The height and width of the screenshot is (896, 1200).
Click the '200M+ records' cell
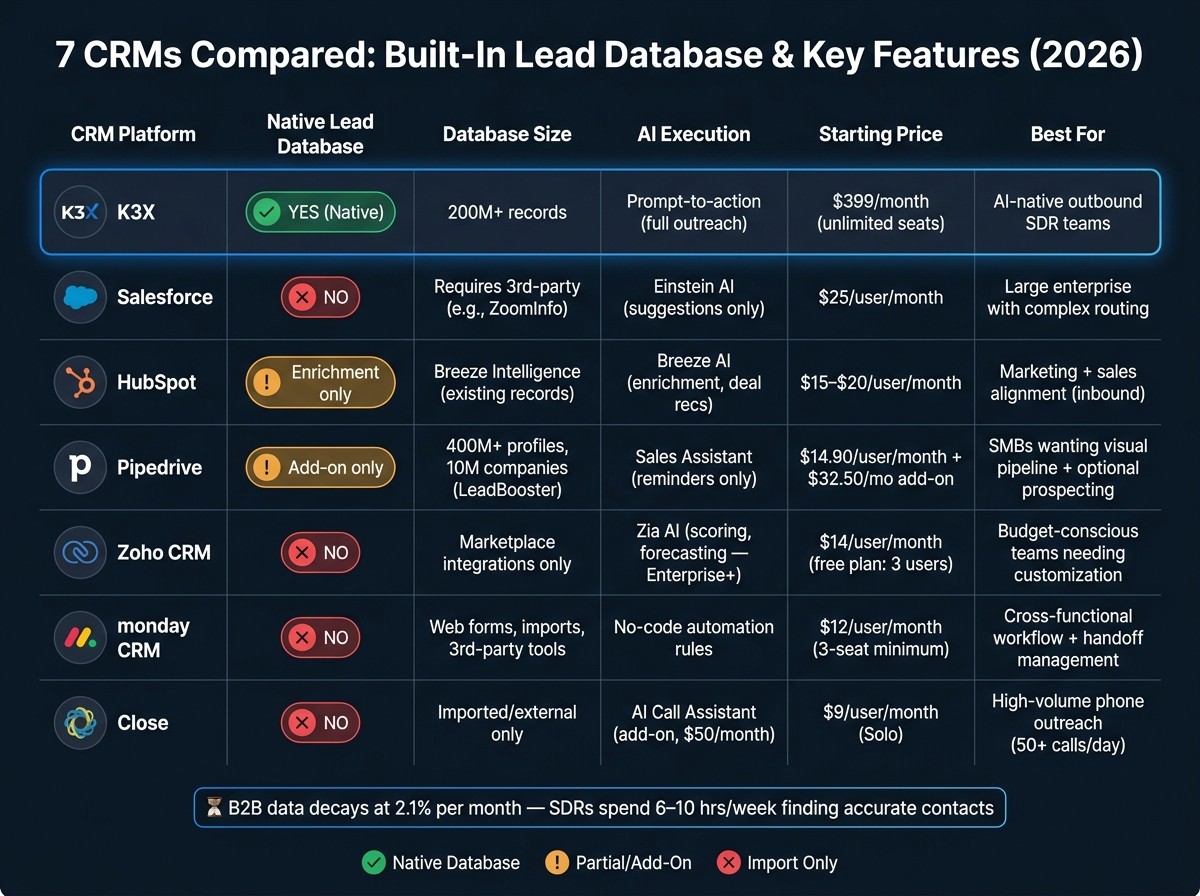pyautogui.click(x=507, y=212)
